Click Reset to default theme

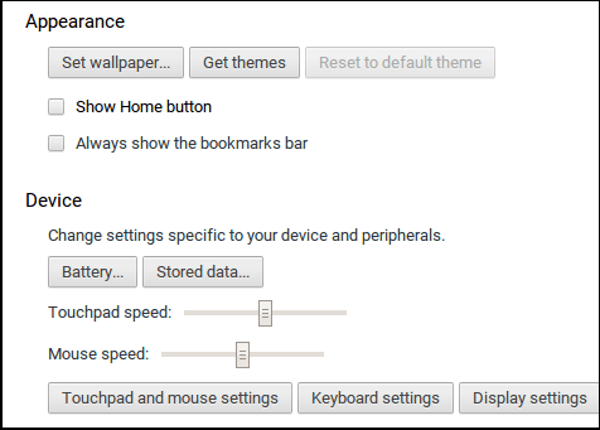point(400,62)
